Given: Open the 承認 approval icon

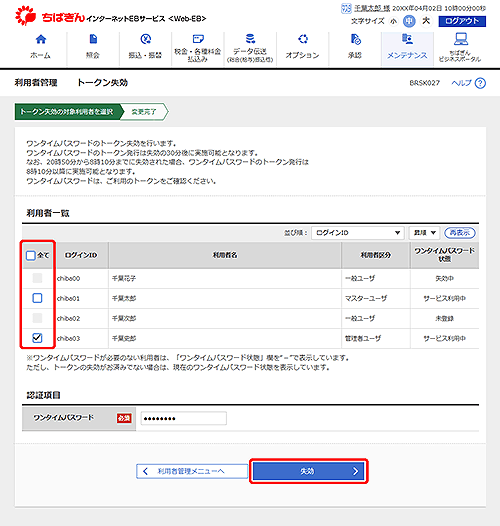Looking at the screenshot, I should [355, 39].
